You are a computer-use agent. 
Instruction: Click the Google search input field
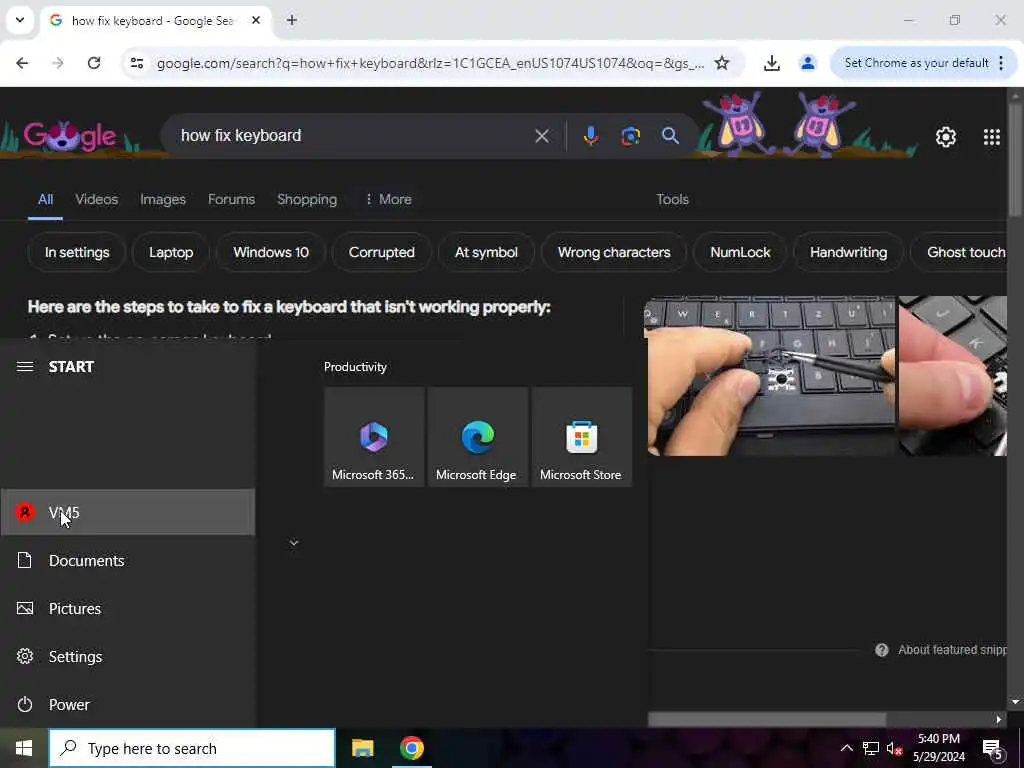click(x=353, y=136)
